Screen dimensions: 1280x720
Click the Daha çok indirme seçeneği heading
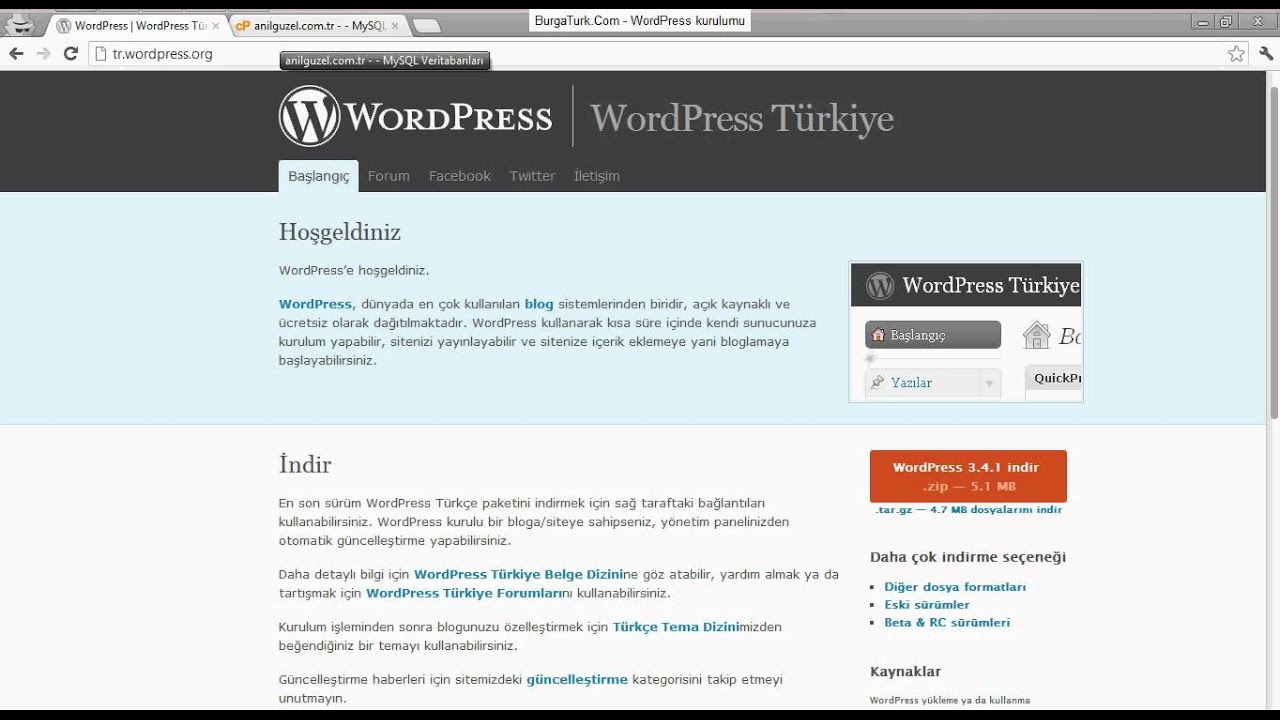[968, 557]
